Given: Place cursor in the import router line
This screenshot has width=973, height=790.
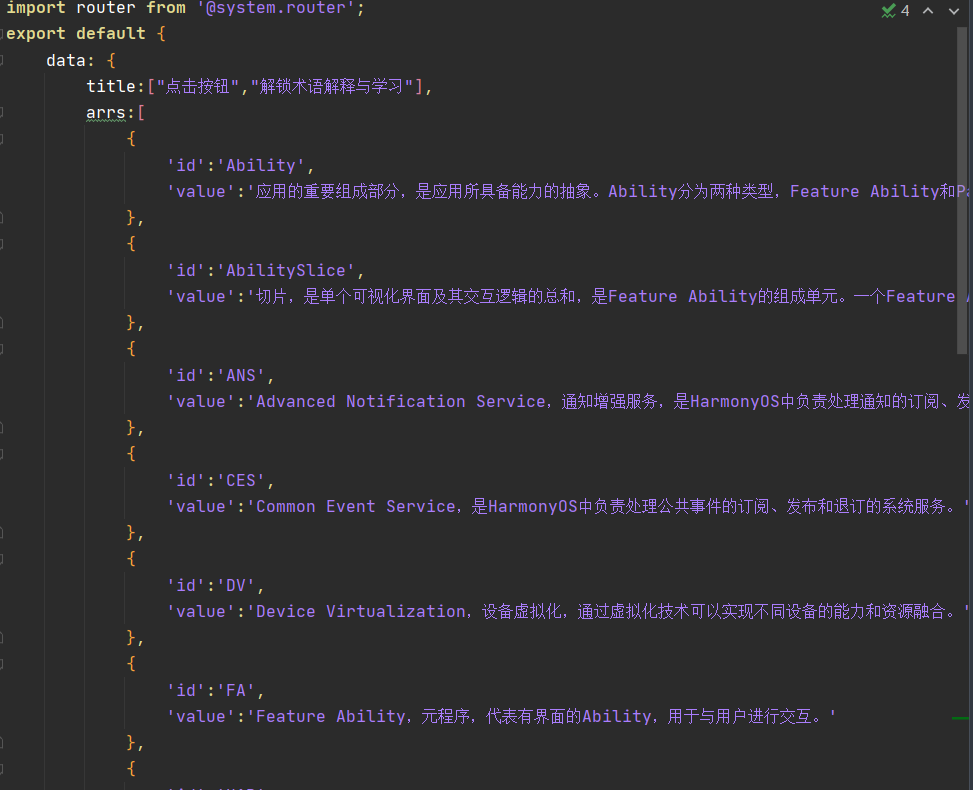Looking at the screenshot, I should click(186, 8).
